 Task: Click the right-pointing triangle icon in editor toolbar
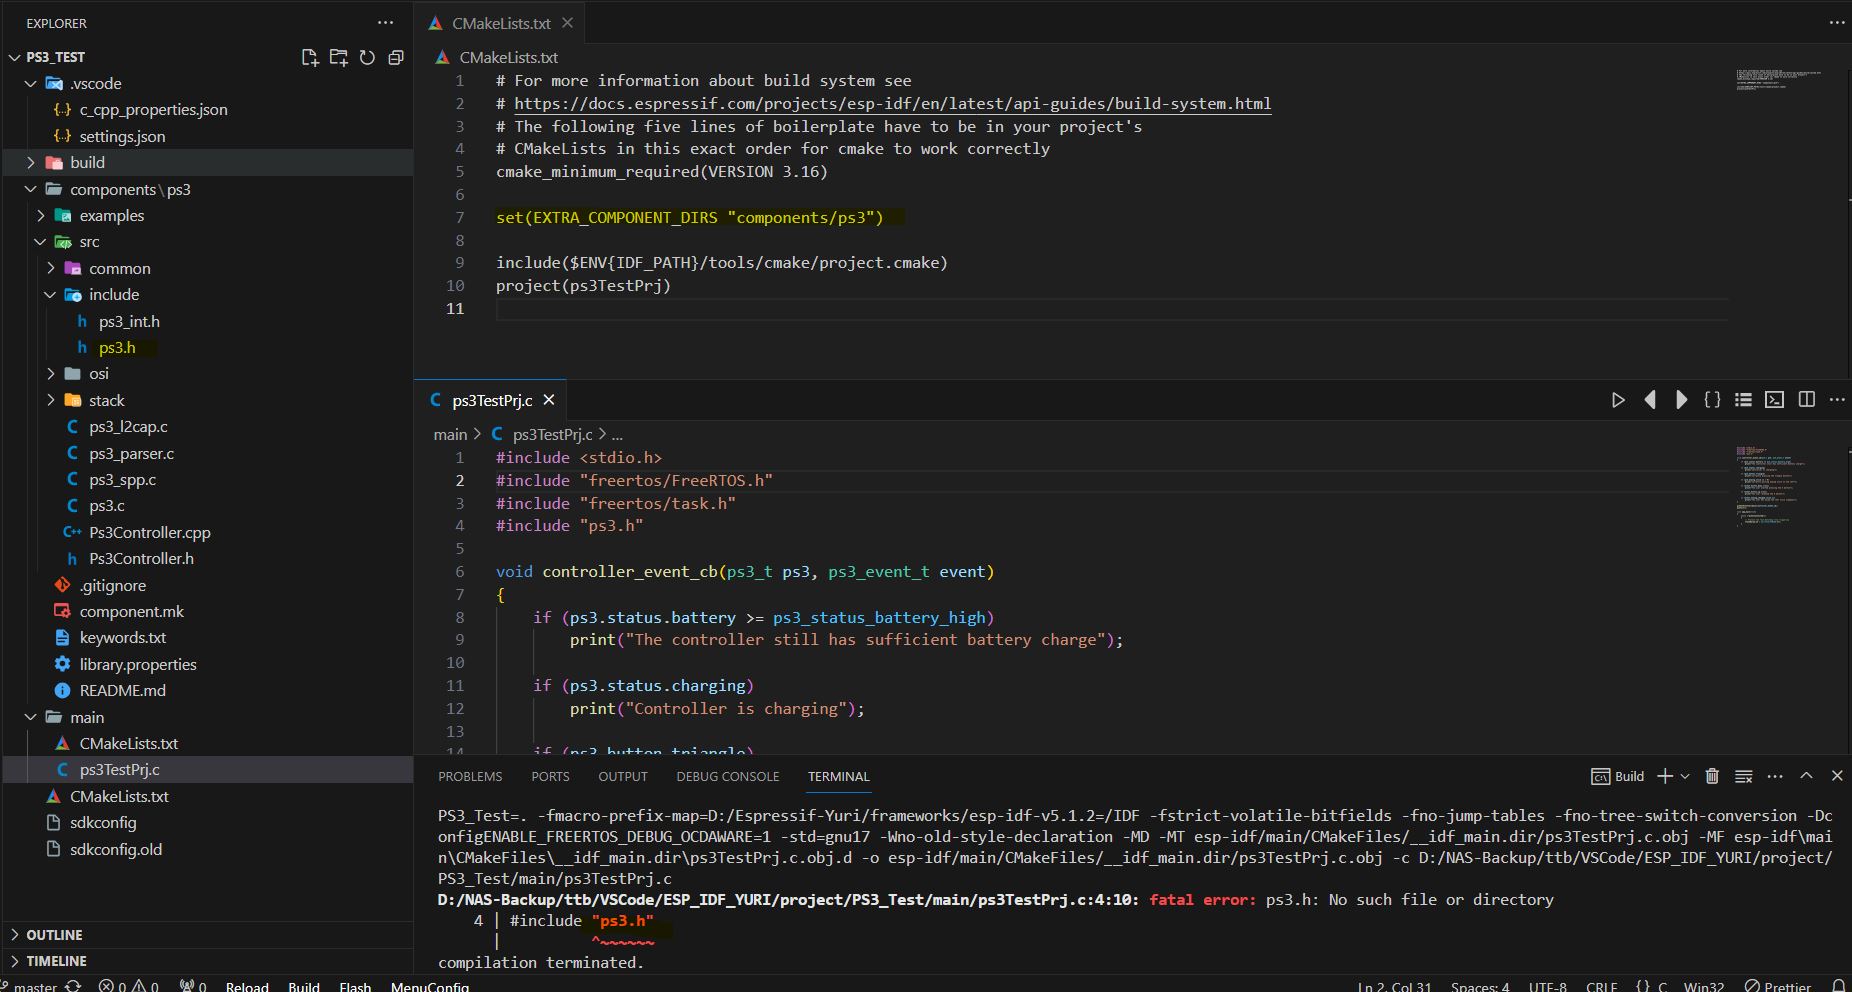(1681, 400)
